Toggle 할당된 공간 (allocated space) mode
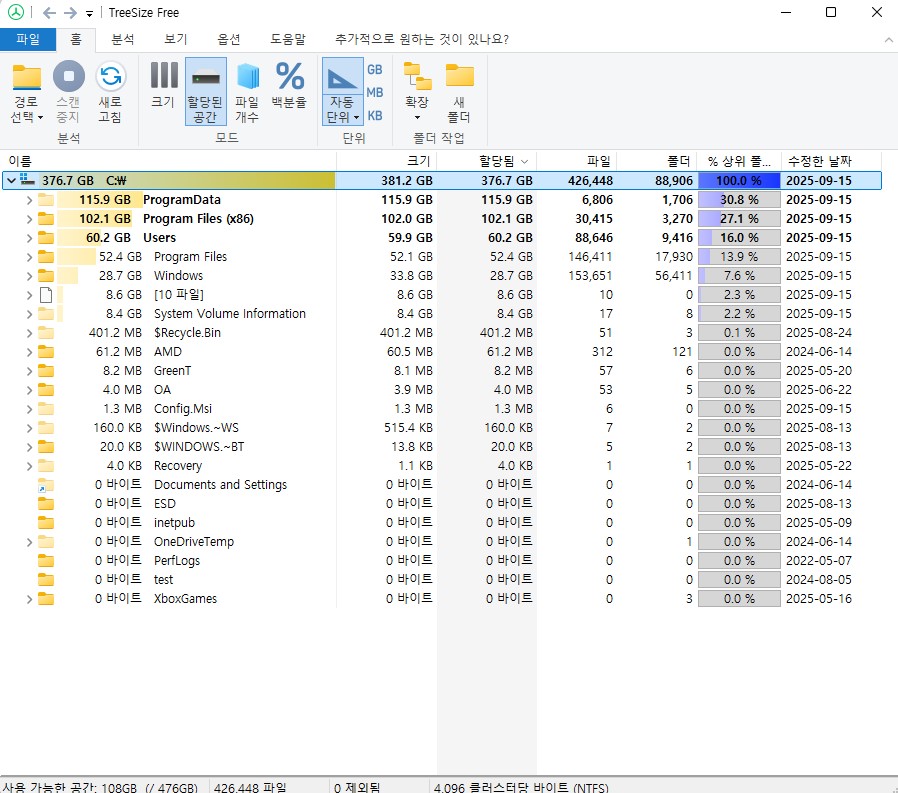This screenshot has width=898, height=793. [x=206, y=92]
